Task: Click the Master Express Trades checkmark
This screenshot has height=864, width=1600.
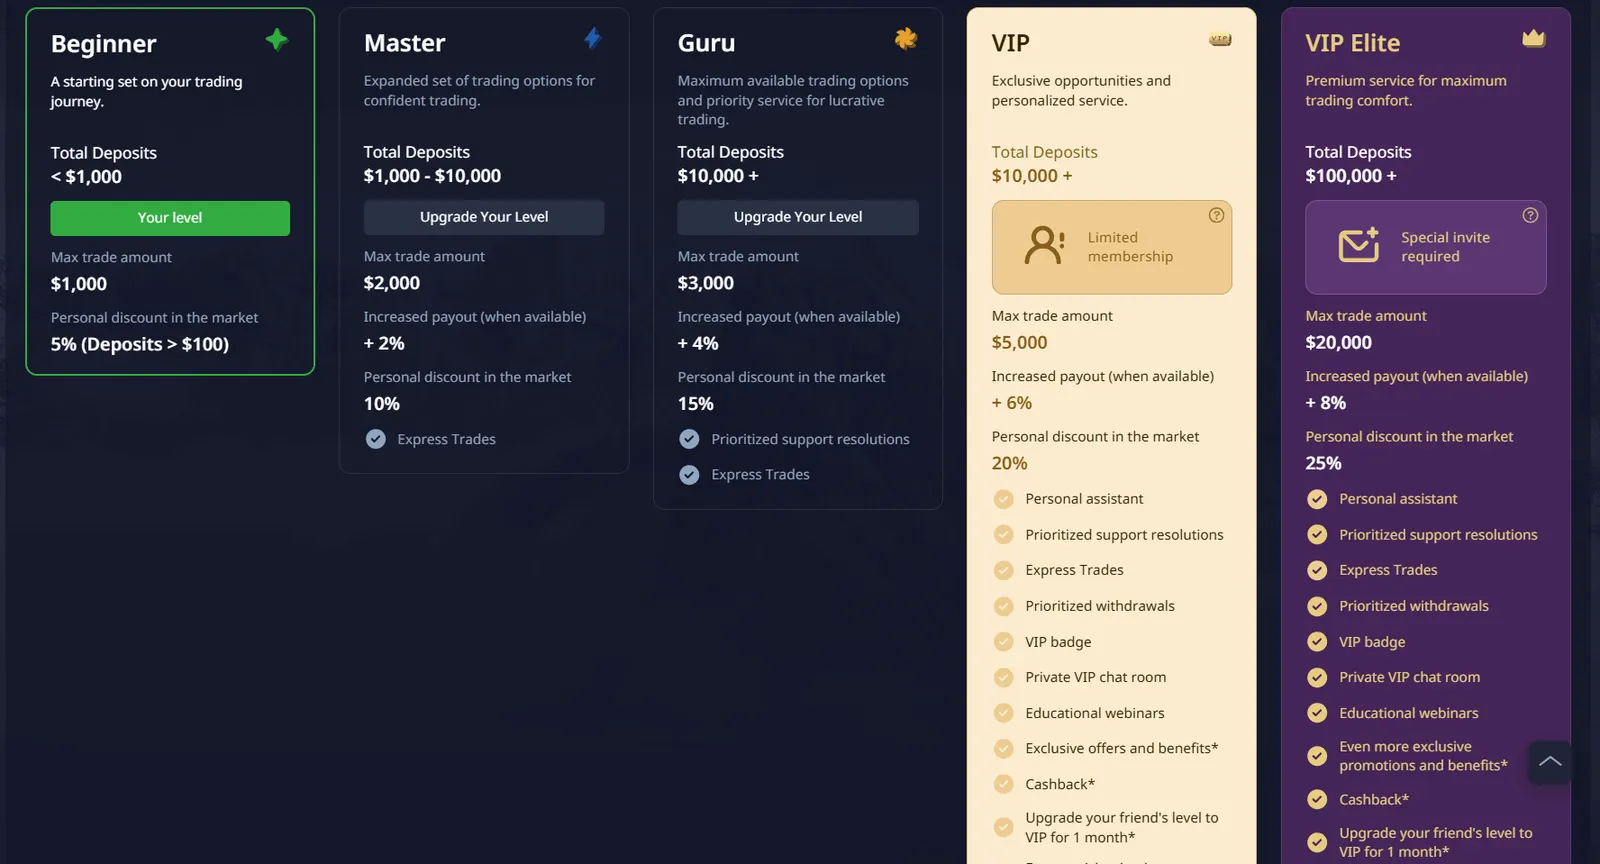Action: tap(376, 439)
